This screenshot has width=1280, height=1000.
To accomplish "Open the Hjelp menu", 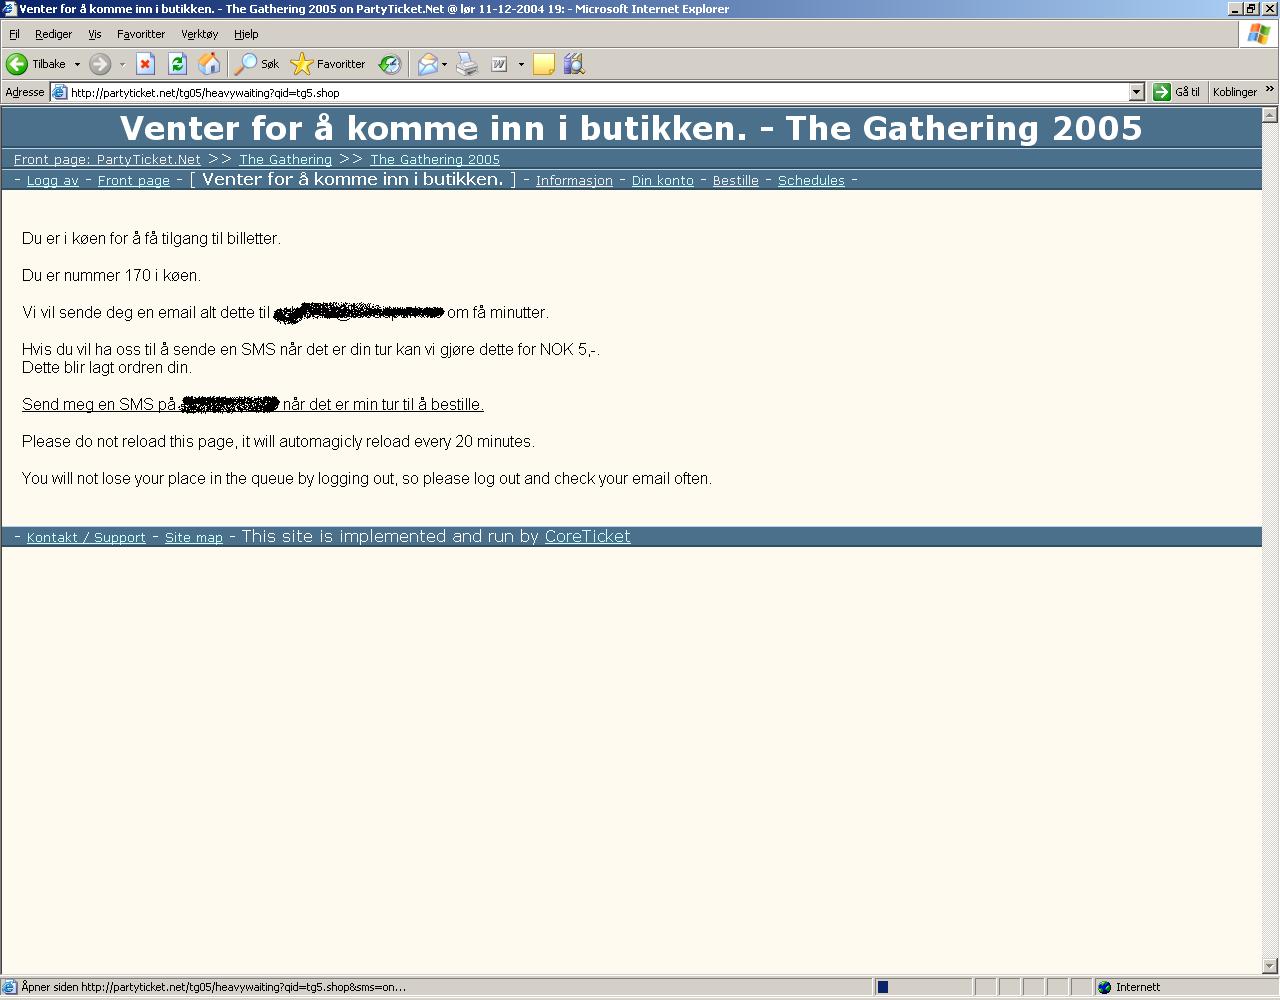I will click(246, 34).
